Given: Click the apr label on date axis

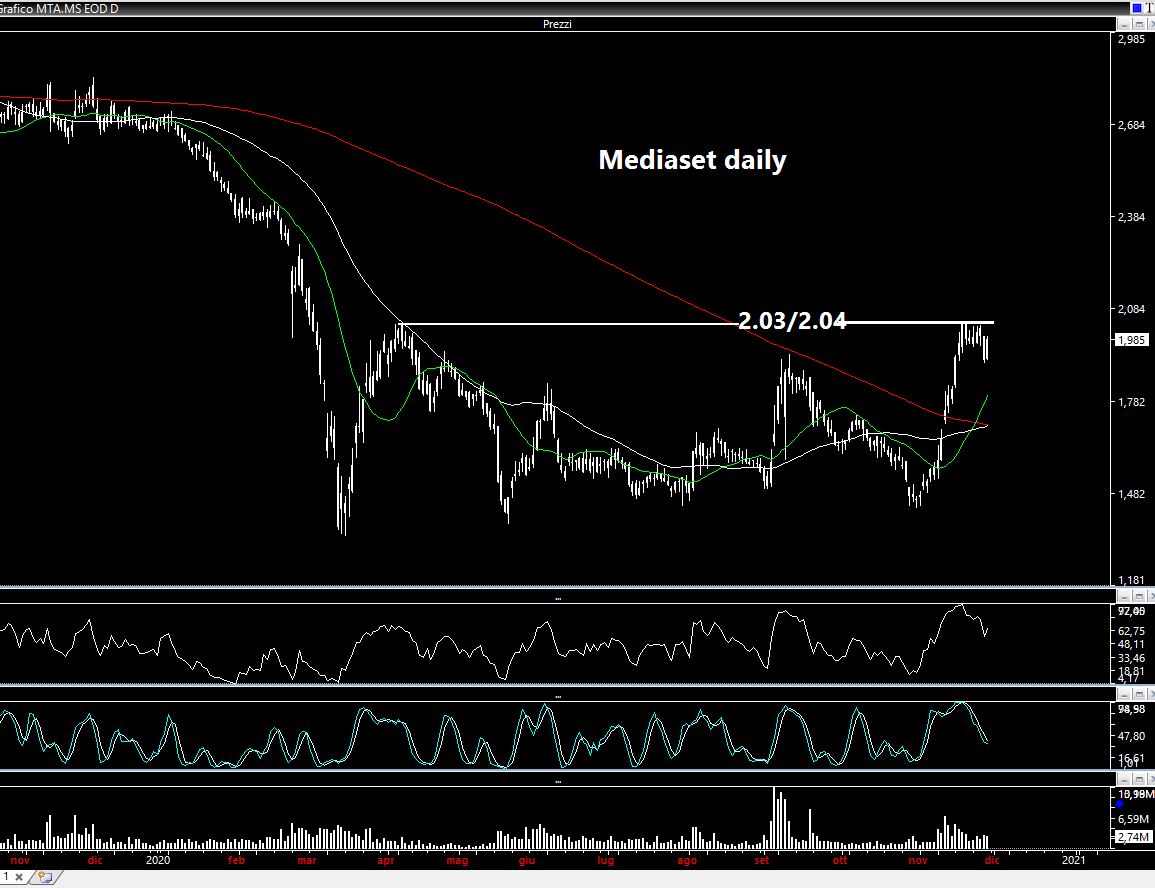Looking at the screenshot, I should point(386,860).
